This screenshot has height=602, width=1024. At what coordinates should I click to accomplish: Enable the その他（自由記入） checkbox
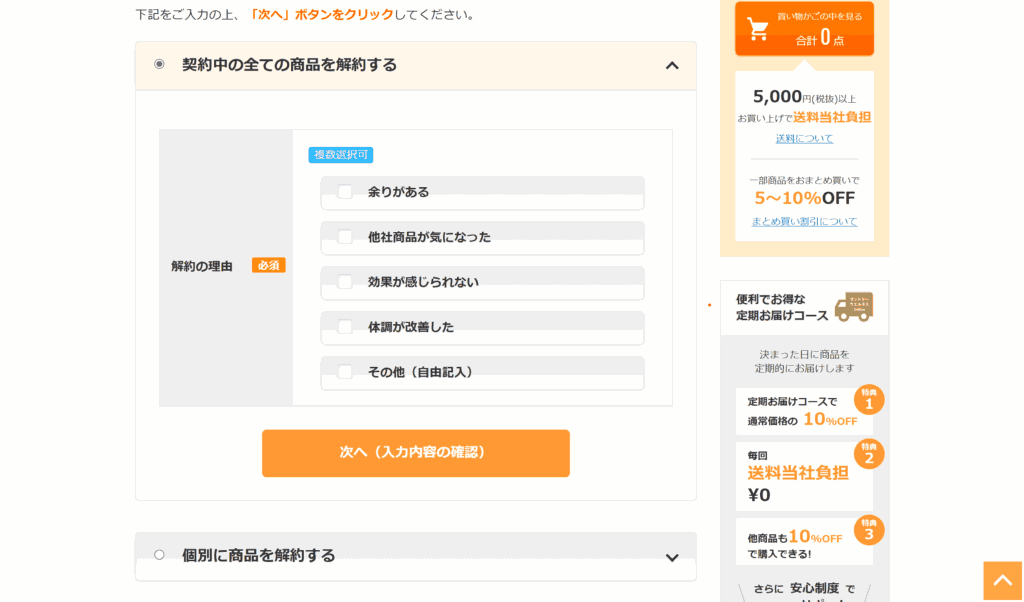pos(345,372)
